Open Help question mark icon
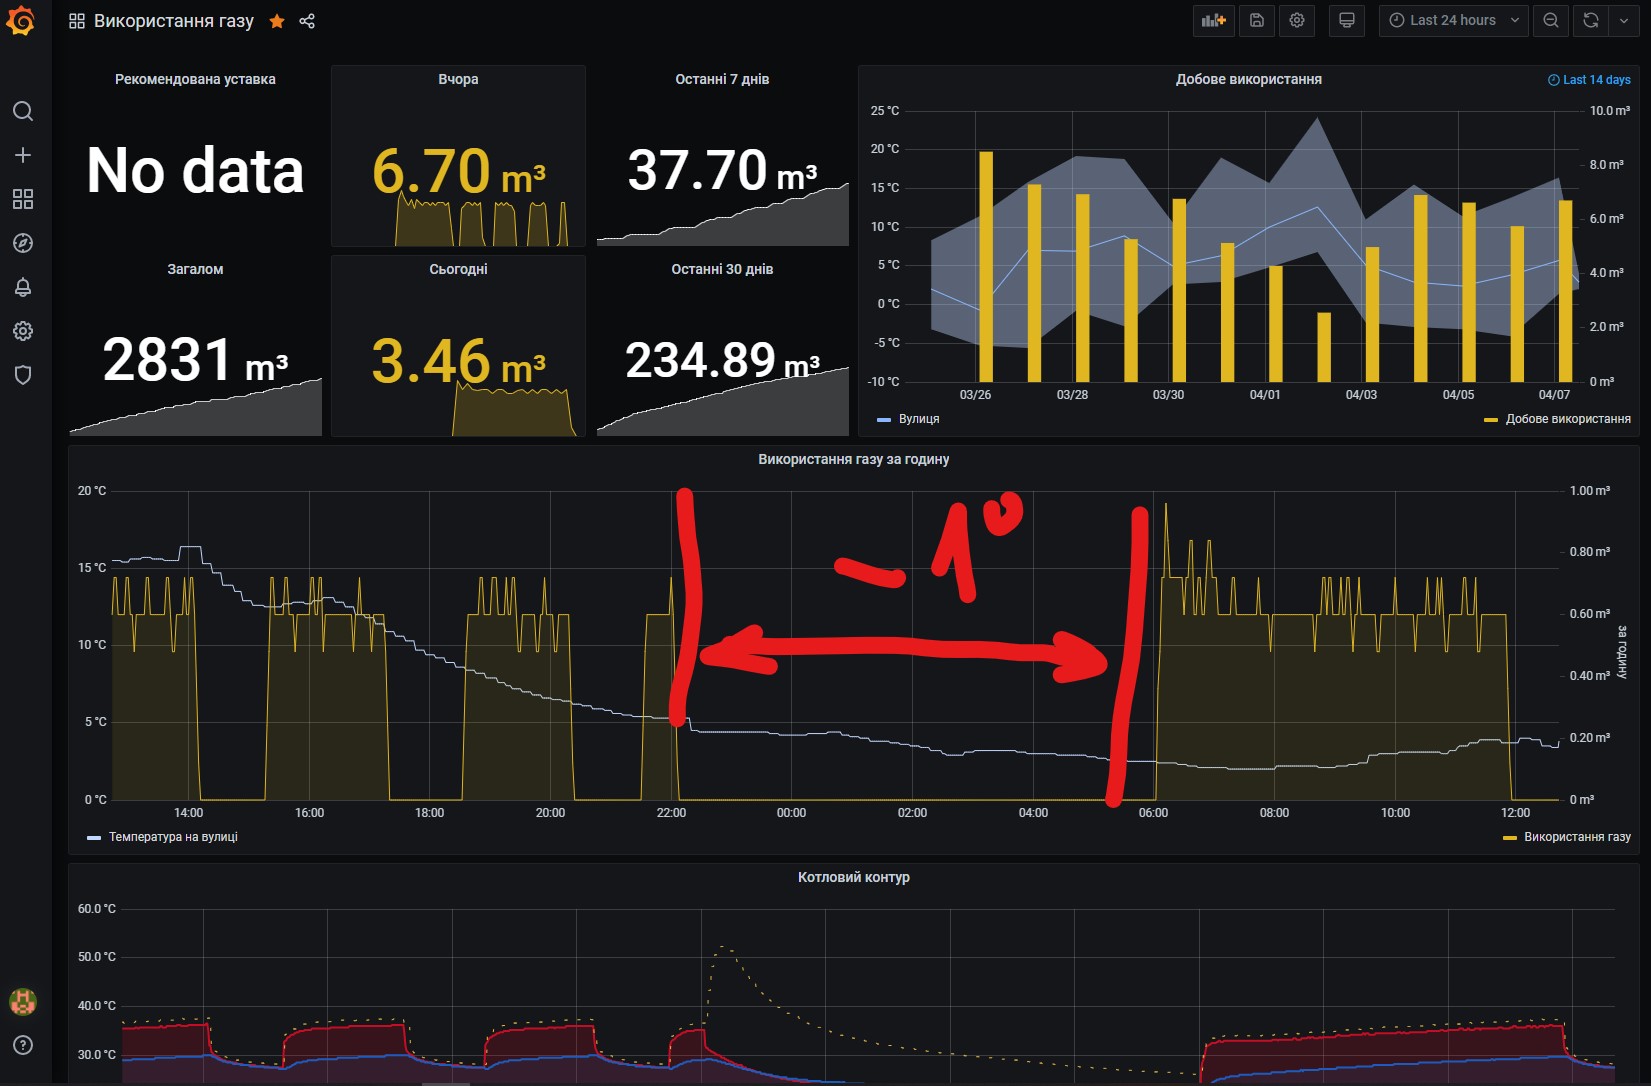This screenshot has height=1086, width=1651. tap(23, 1045)
